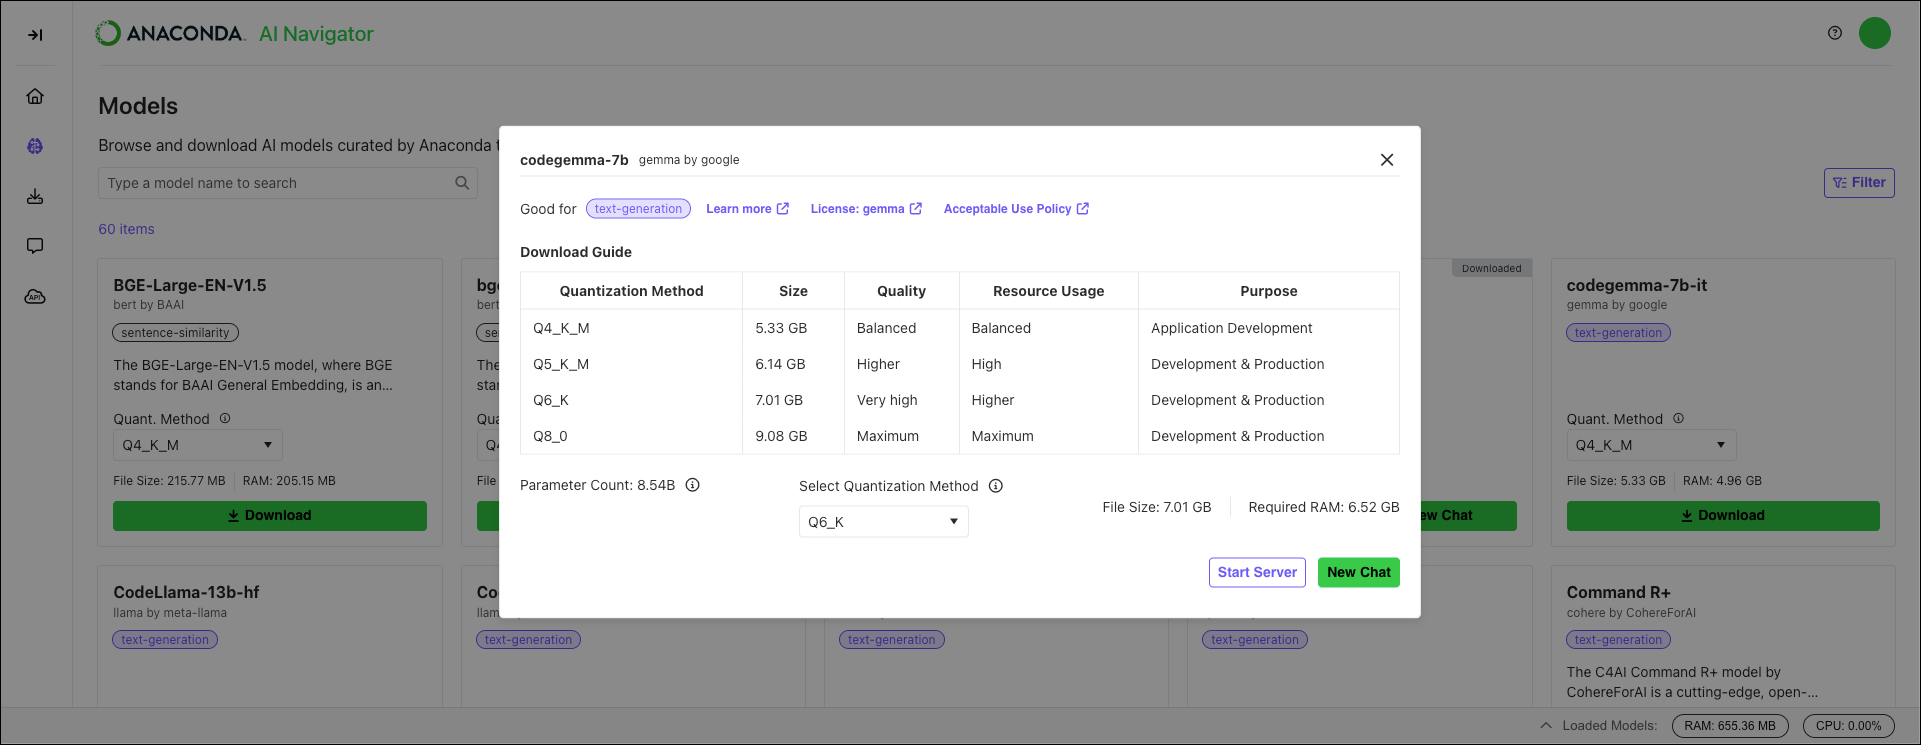Expand the sidebar with the arrow icon
This screenshot has height=745, width=1921.
point(35,35)
